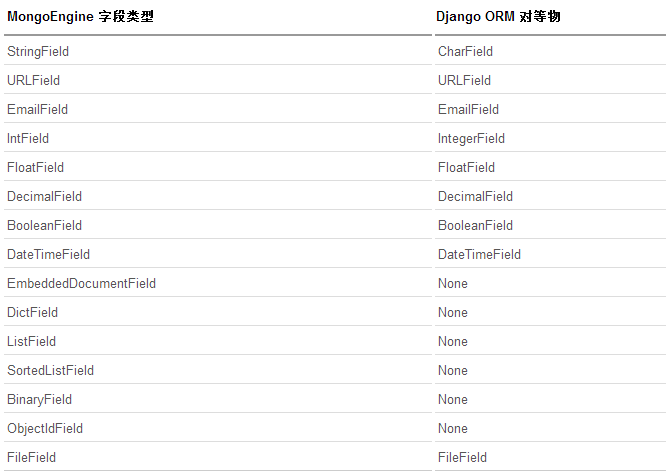Click the ObjectIdField row label
This screenshot has height=475, width=666.
45,428
